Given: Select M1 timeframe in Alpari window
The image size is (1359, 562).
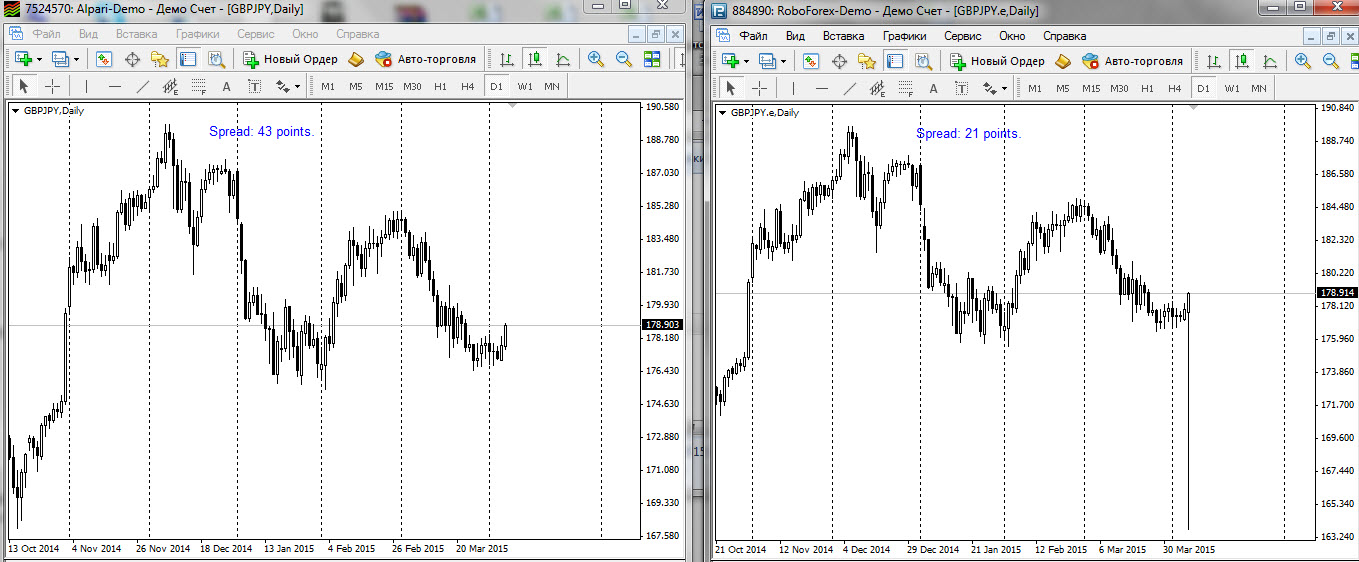Looking at the screenshot, I should (328, 86).
